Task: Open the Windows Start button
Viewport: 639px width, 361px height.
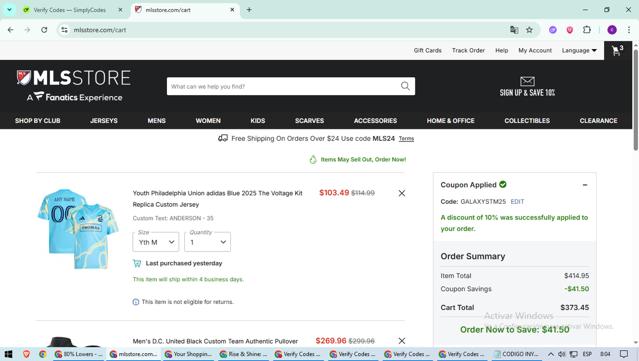Action: tap(8, 354)
